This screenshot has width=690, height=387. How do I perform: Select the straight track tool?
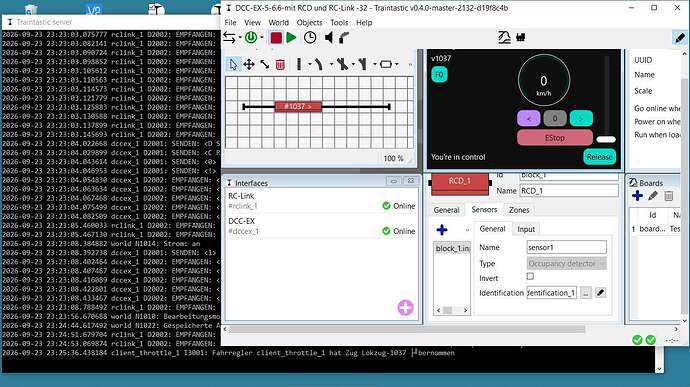(x=299, y=65)
